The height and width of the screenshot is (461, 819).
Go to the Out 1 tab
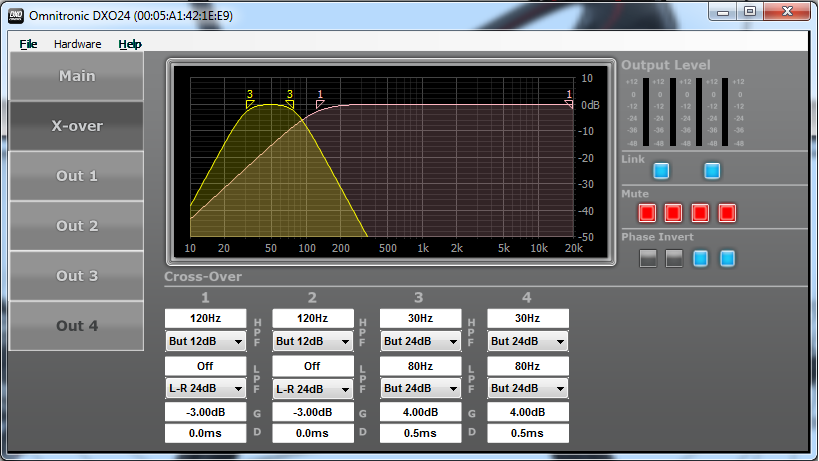(77, 176)
